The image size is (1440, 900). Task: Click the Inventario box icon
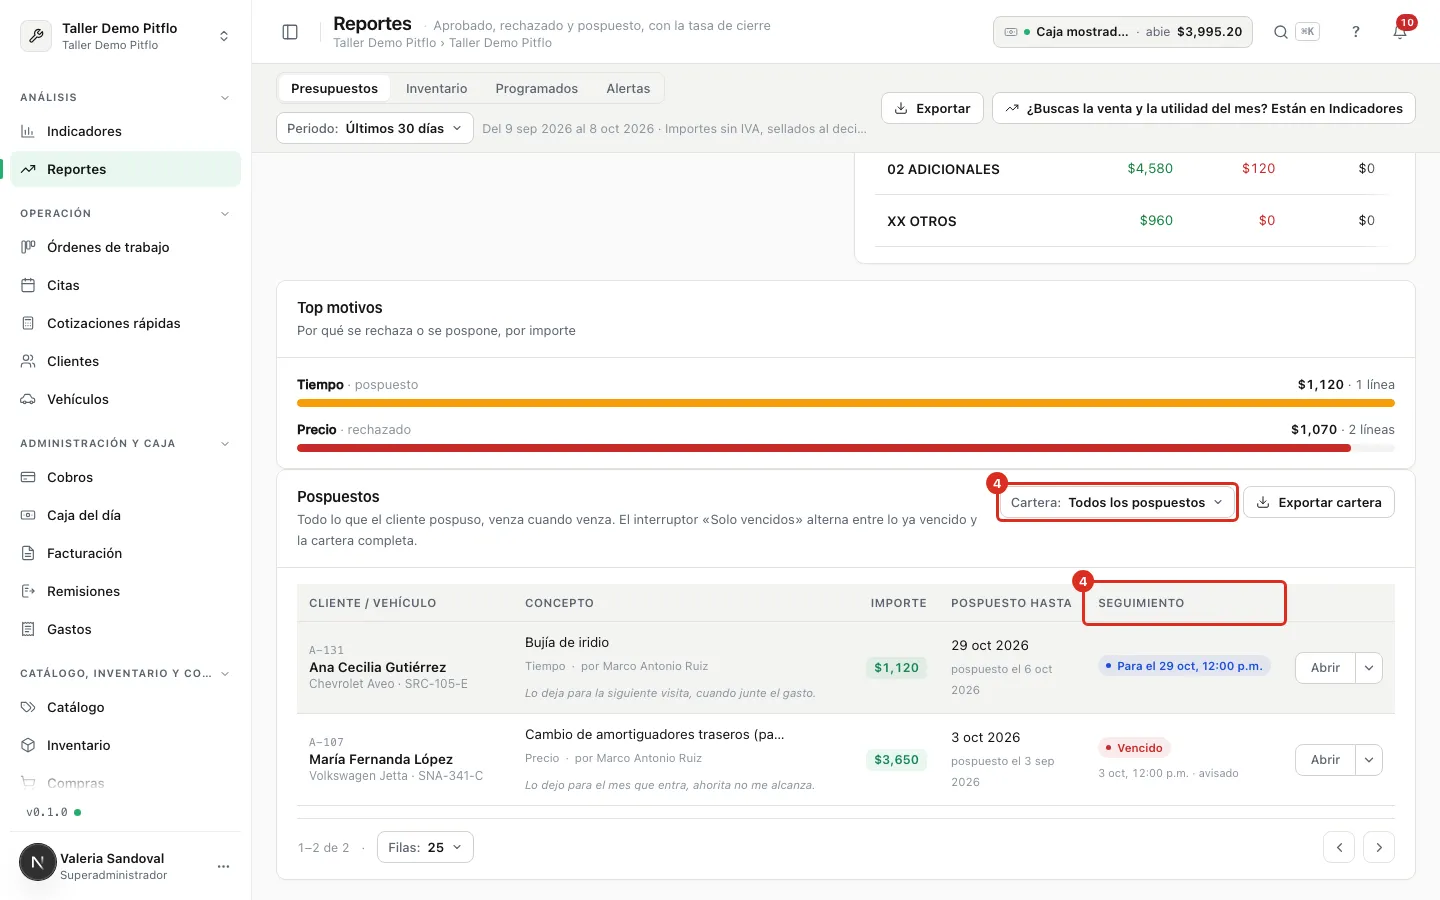(28, 745)
